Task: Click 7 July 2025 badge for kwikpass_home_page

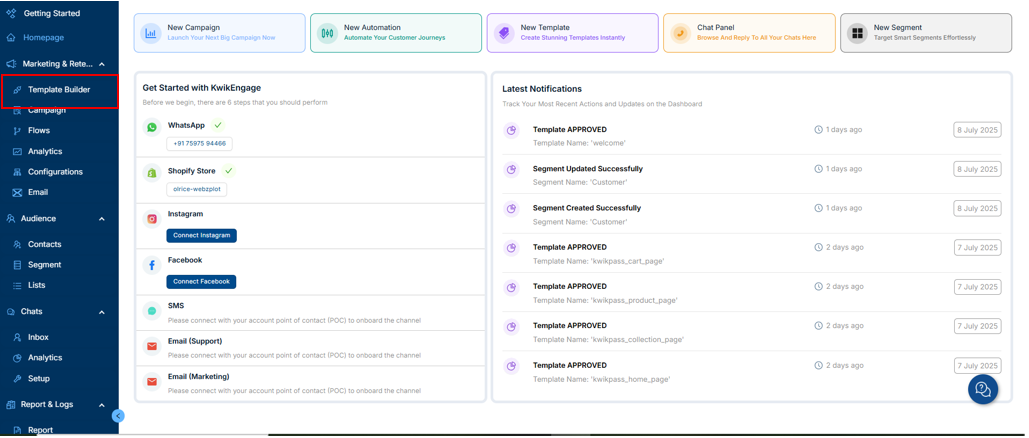Action: 977,366
